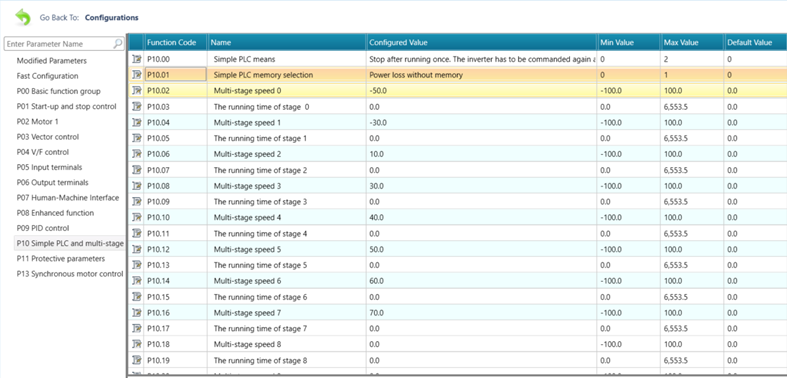Click the edit icon for row P10.10
The image size is (787, 378).
pyautogui.click(x=137, y=217)
